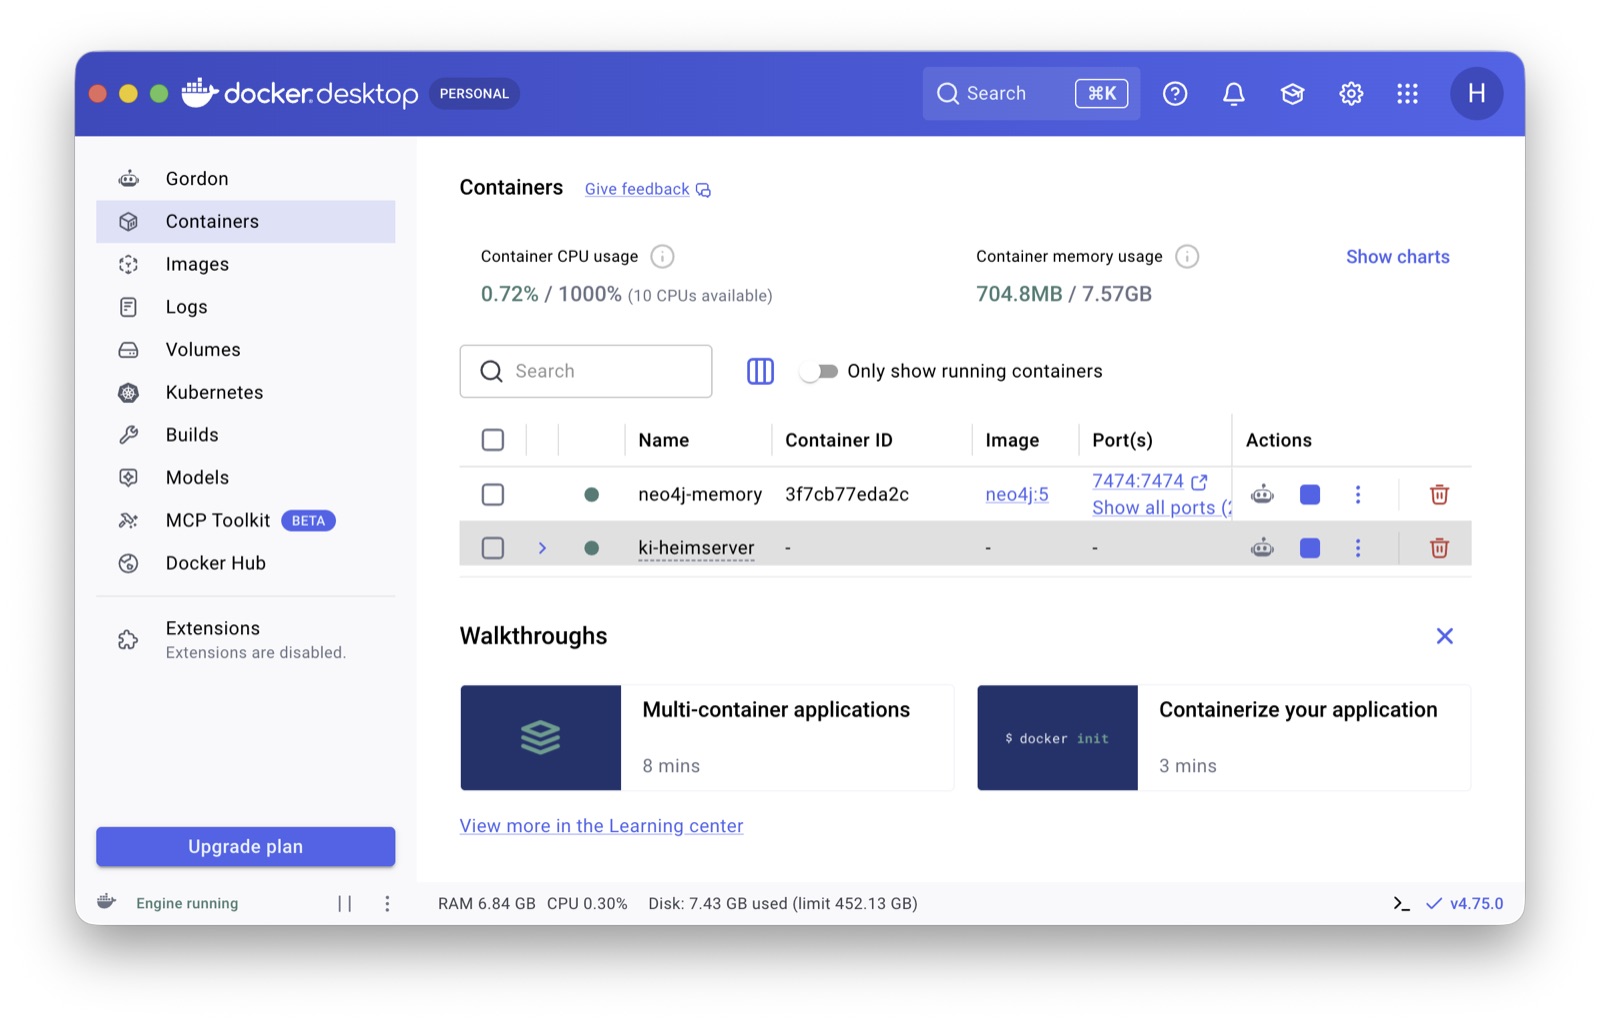Viewport: 1600px width, 1024px height.
Task: Stop the neo4j-memory container
Action: tap(1310, 494)
